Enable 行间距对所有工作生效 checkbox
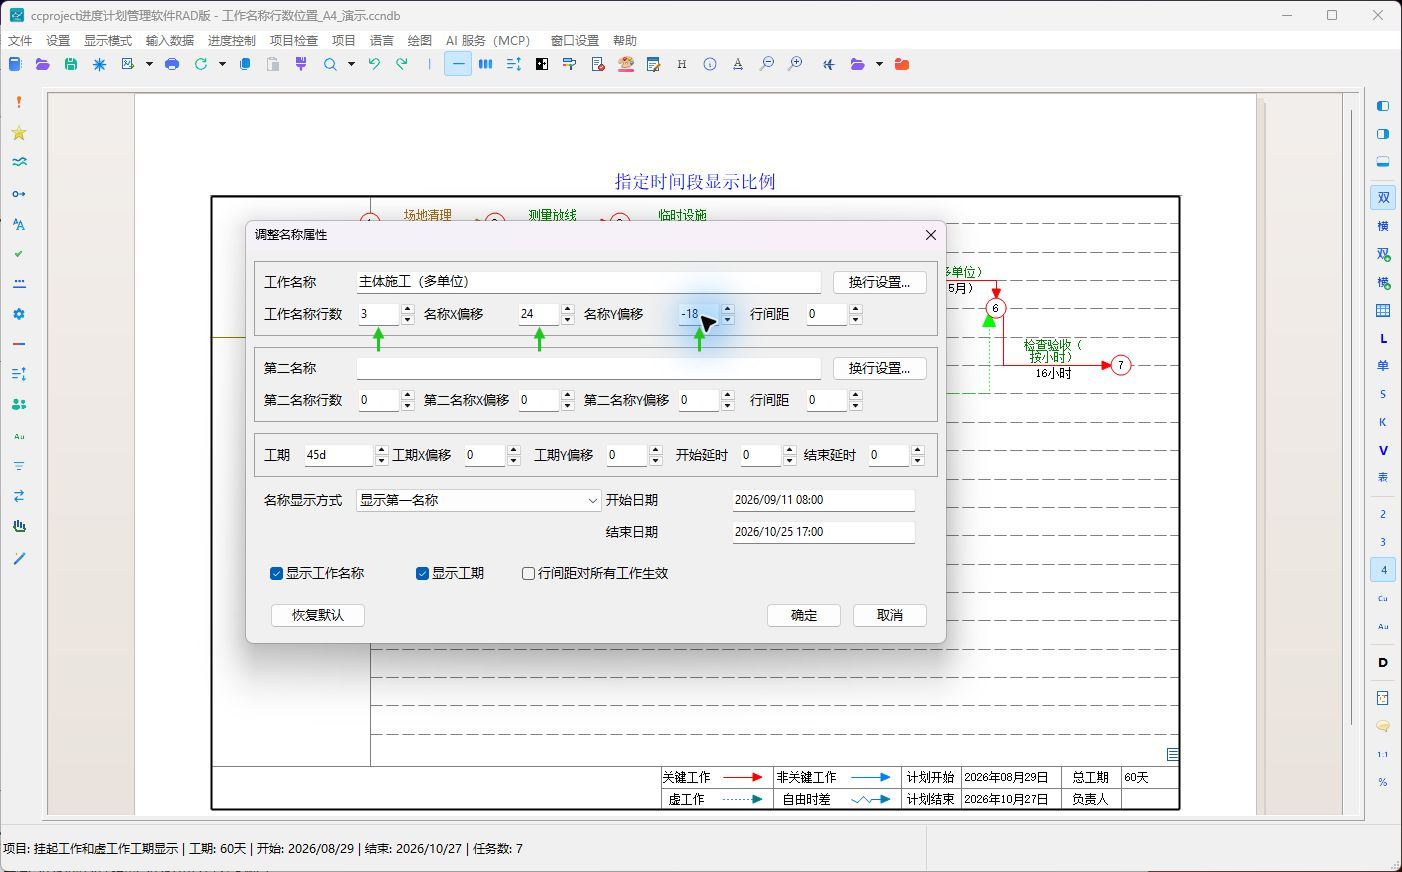Image resolution: width=1402 pixels, height=872 pixels. [x=528, y=573]
